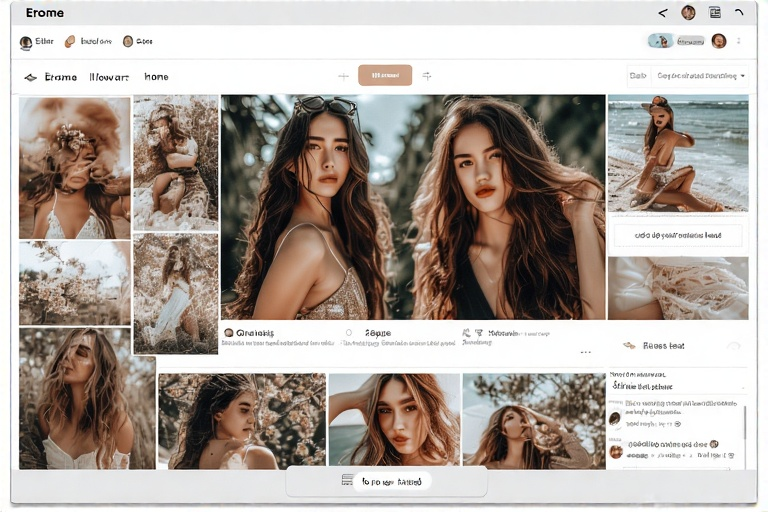Switch to the hone tab
This screenshot has width=768, height=512.
click(x=156, y=77)
